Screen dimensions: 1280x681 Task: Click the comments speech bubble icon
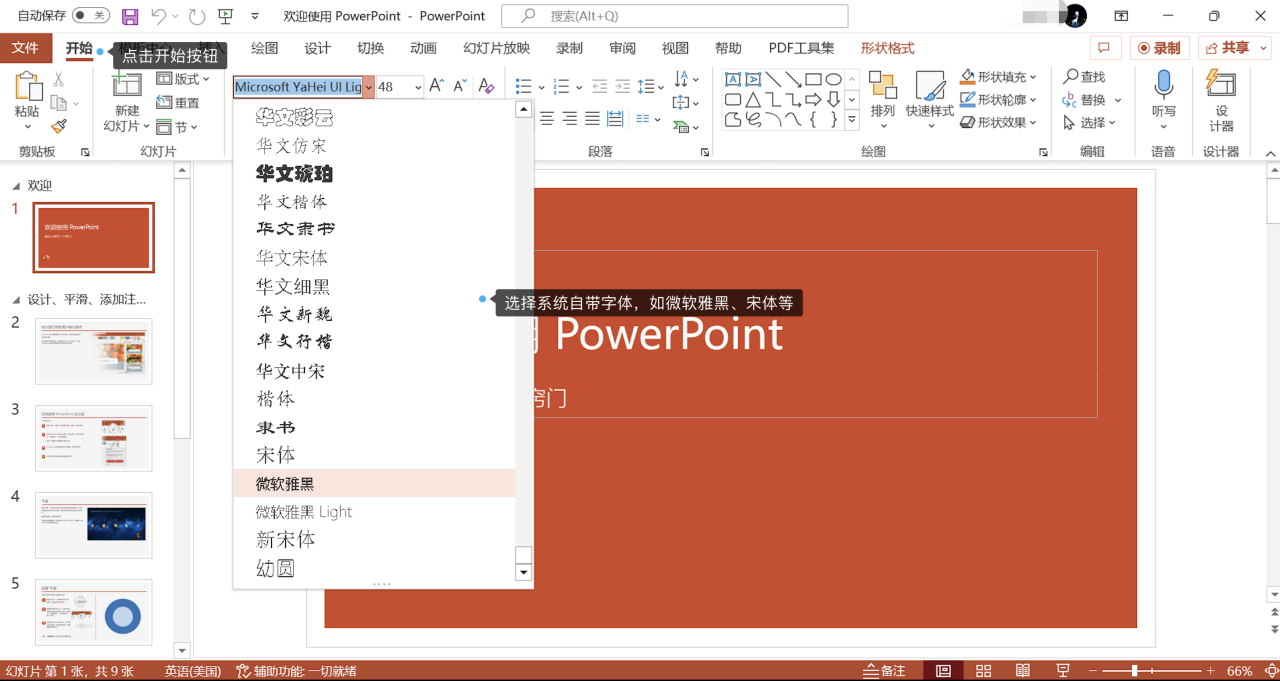click(1105, 48)
